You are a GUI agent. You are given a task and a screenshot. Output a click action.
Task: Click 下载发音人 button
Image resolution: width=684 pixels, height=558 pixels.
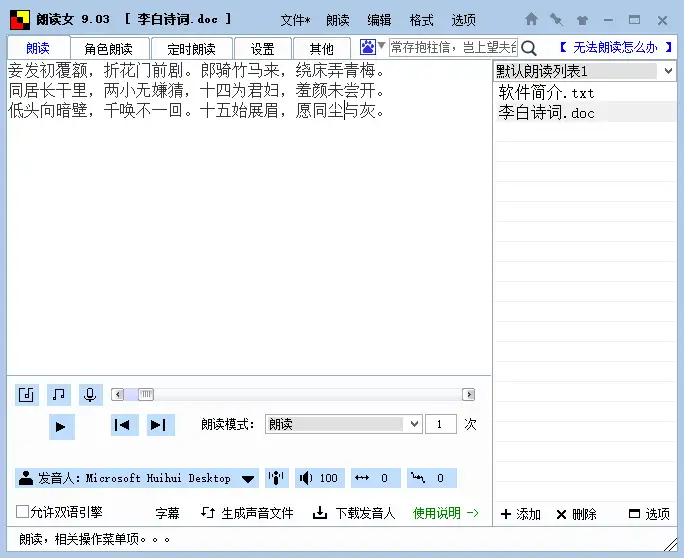(354, 513)
